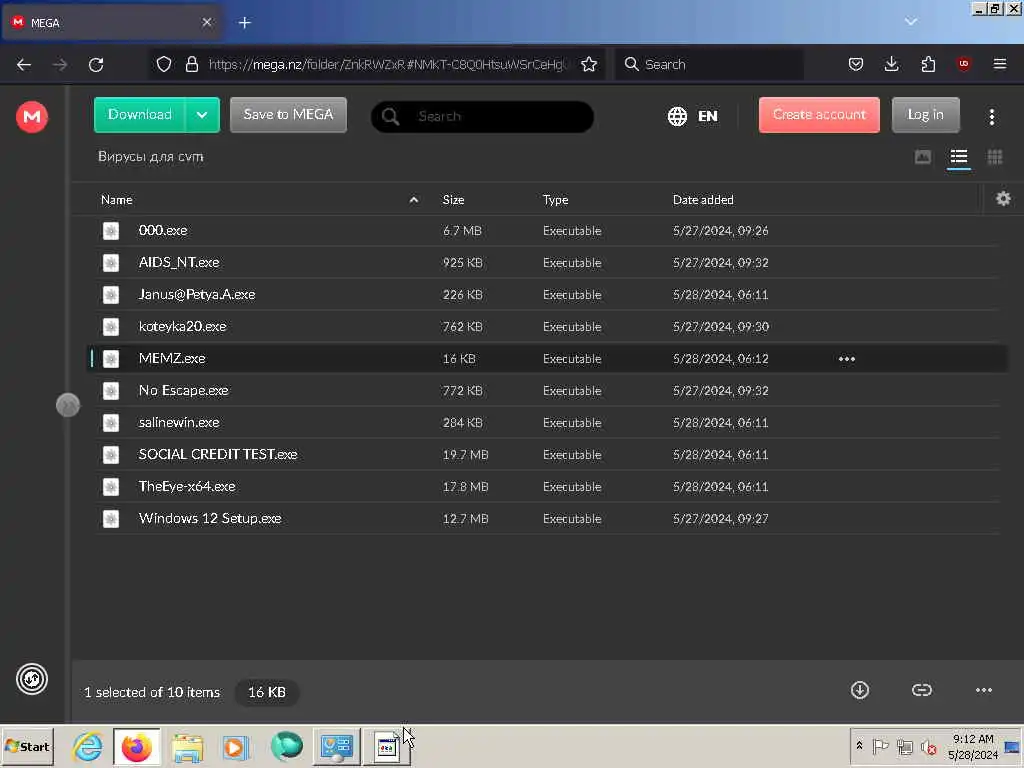
Task: Click the MEGA search field
Action: 483,116
